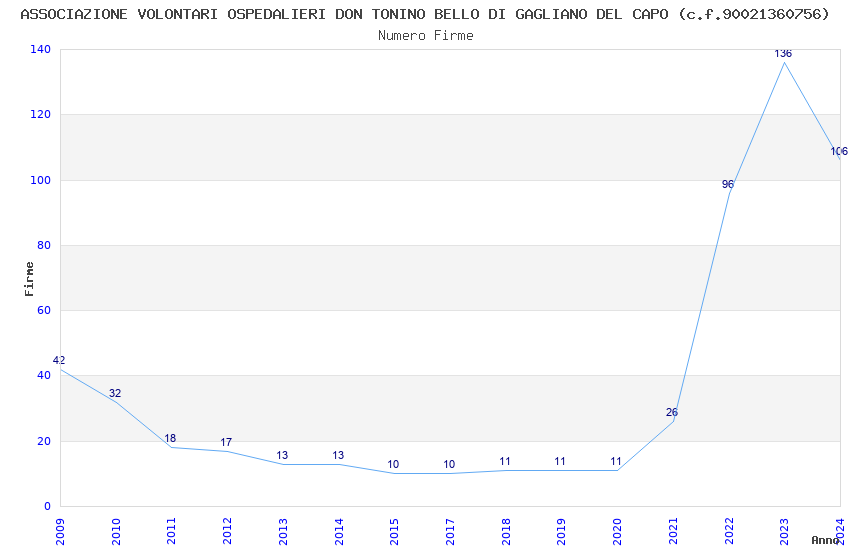This screenshot has width=850, height=550.
Task: Select the data value 10 for year 2015
Action: pyautogui.click(x=393, y=464)
